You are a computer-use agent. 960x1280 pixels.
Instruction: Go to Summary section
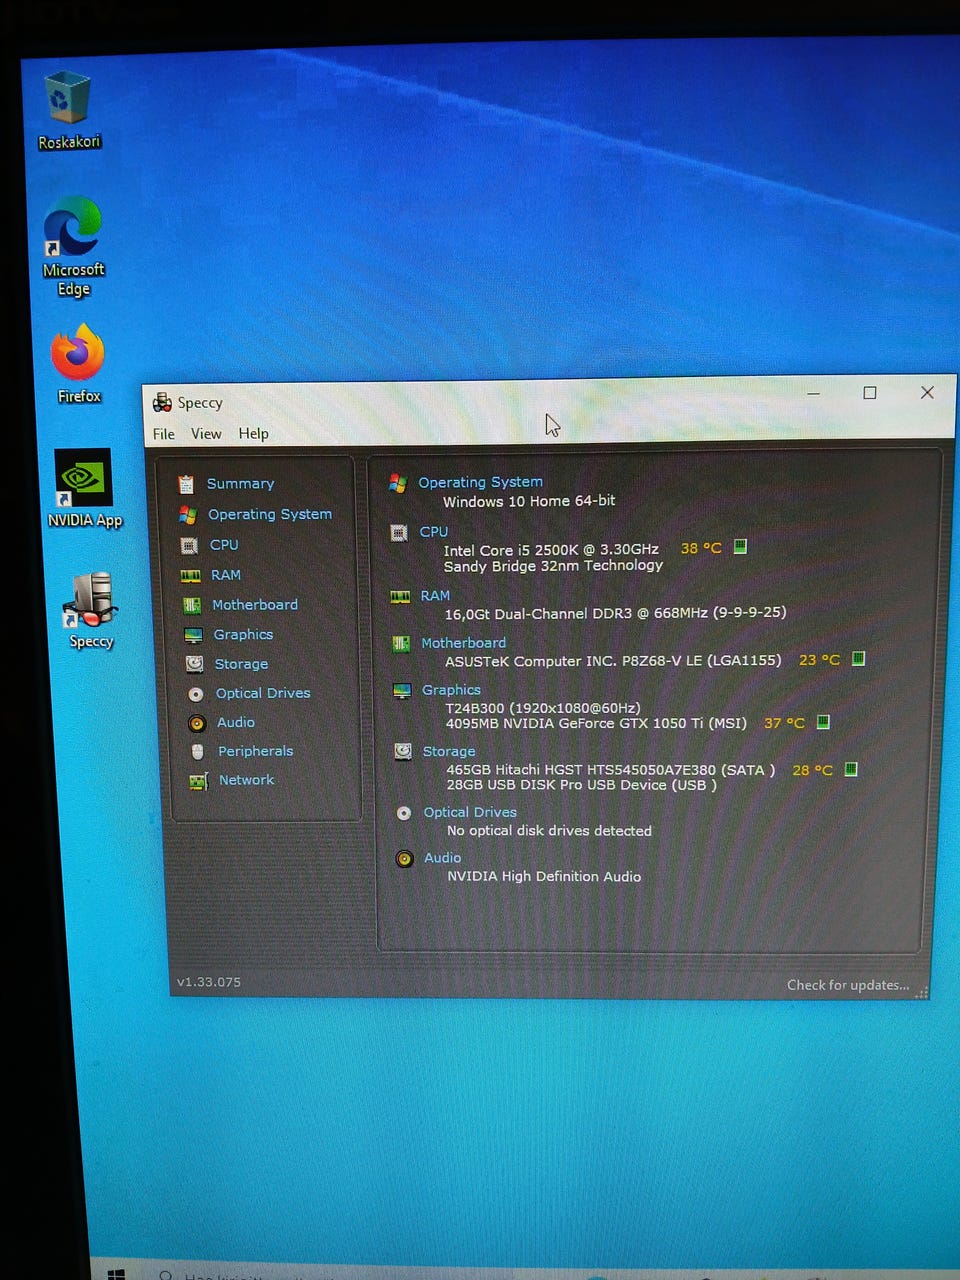(240, 483)
